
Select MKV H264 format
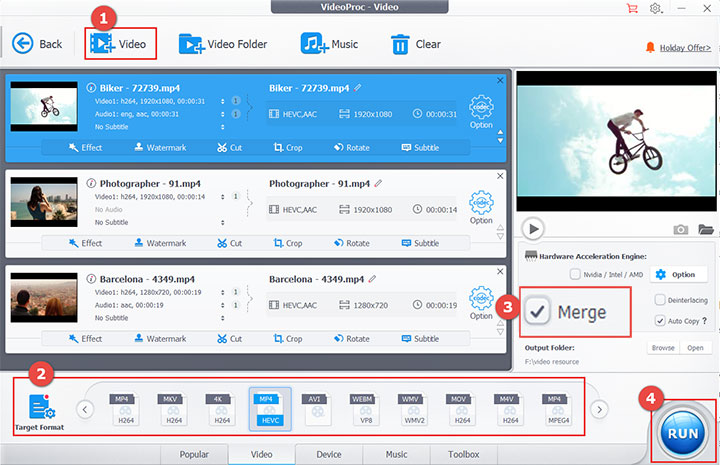[x=174, y=409]
